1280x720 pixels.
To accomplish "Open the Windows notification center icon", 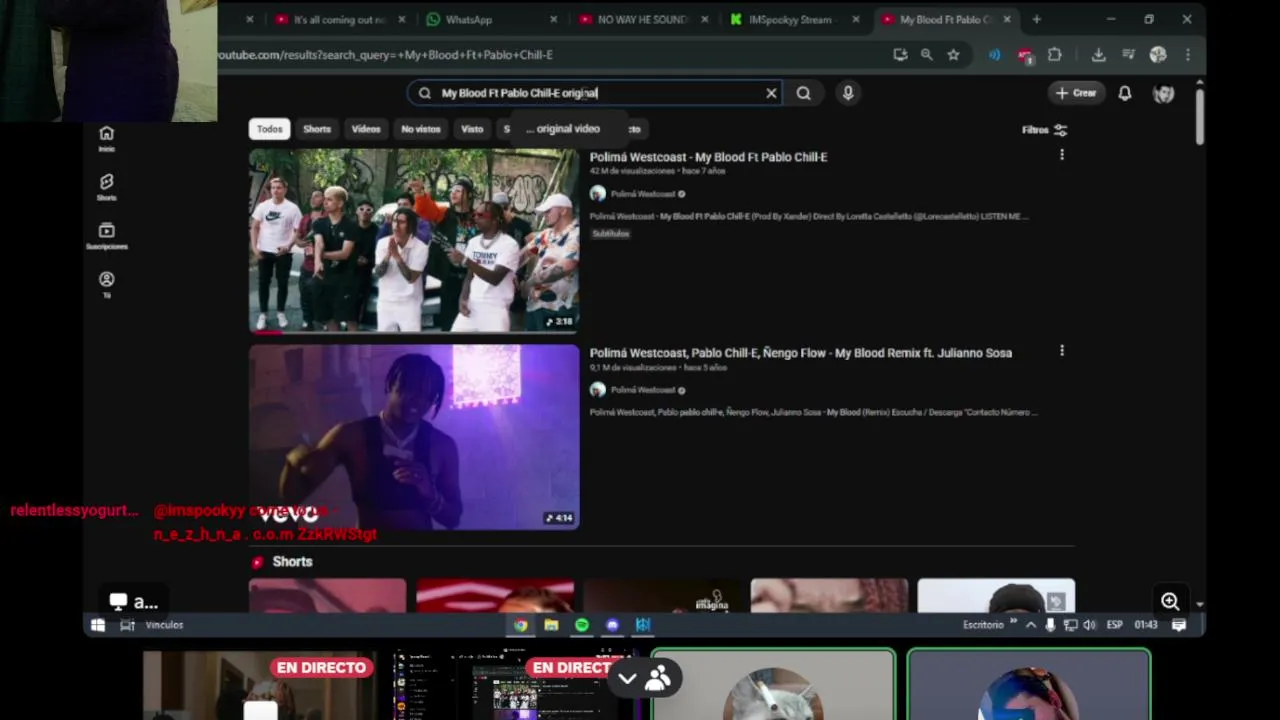I will (x=1179, y=625).
